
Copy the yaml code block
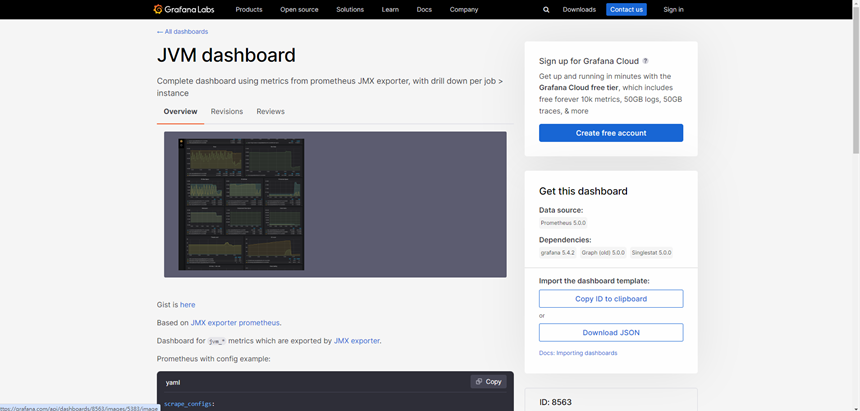(x=488, y=382)
